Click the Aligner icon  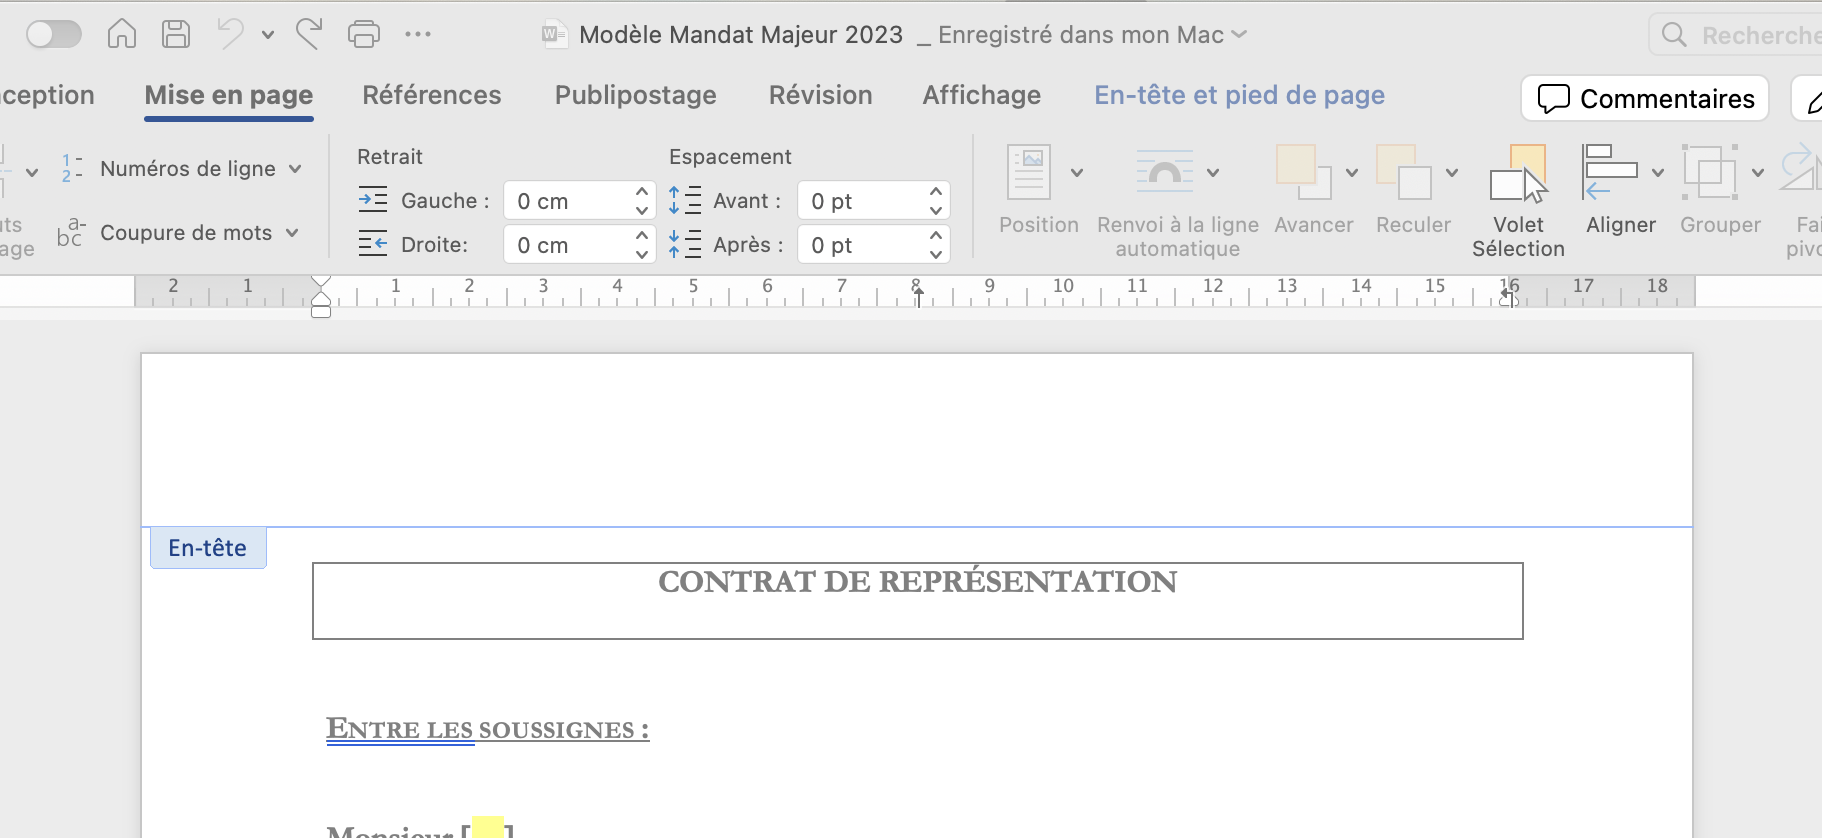pyautogui.click(x=1609, y=172)
